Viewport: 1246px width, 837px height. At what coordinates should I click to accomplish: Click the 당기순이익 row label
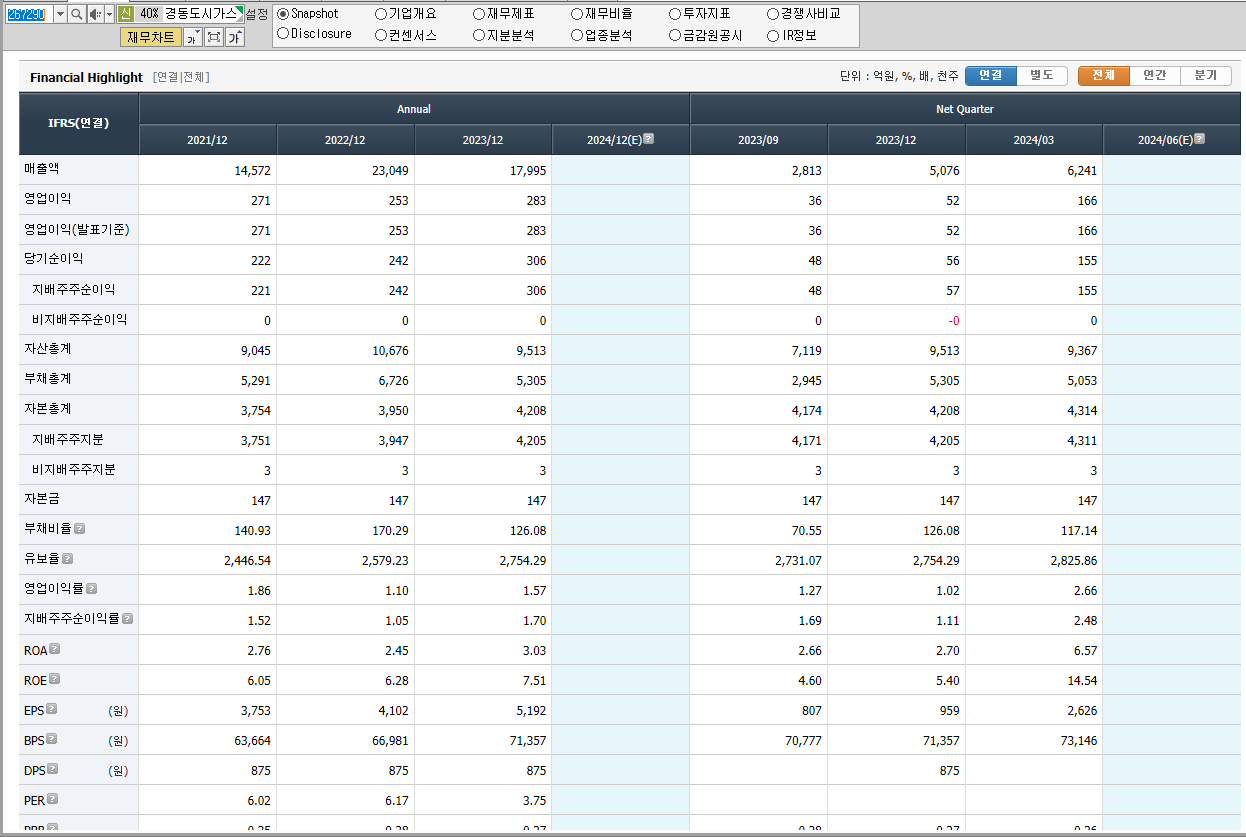tap(54, 259)
